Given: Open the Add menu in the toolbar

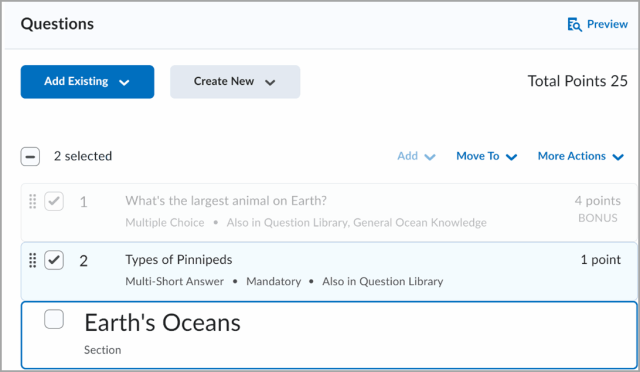Looking at the screenshot, I should 417,156.
